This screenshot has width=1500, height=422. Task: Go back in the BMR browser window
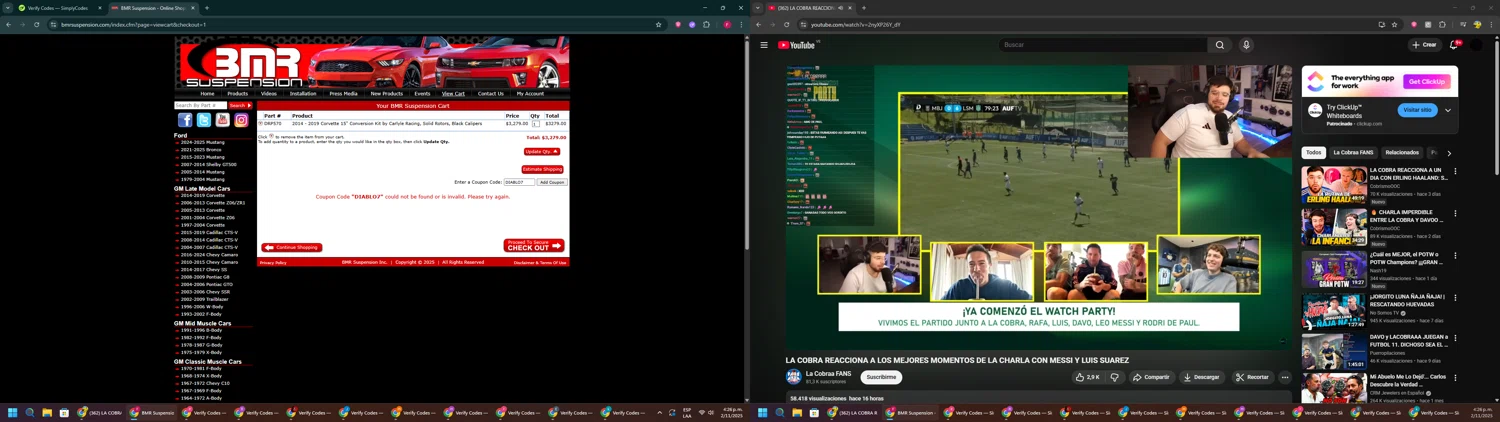[x=8, y=24]
